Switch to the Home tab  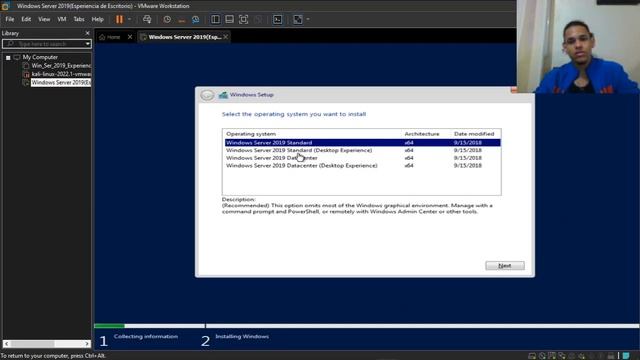tap(110, 37)
